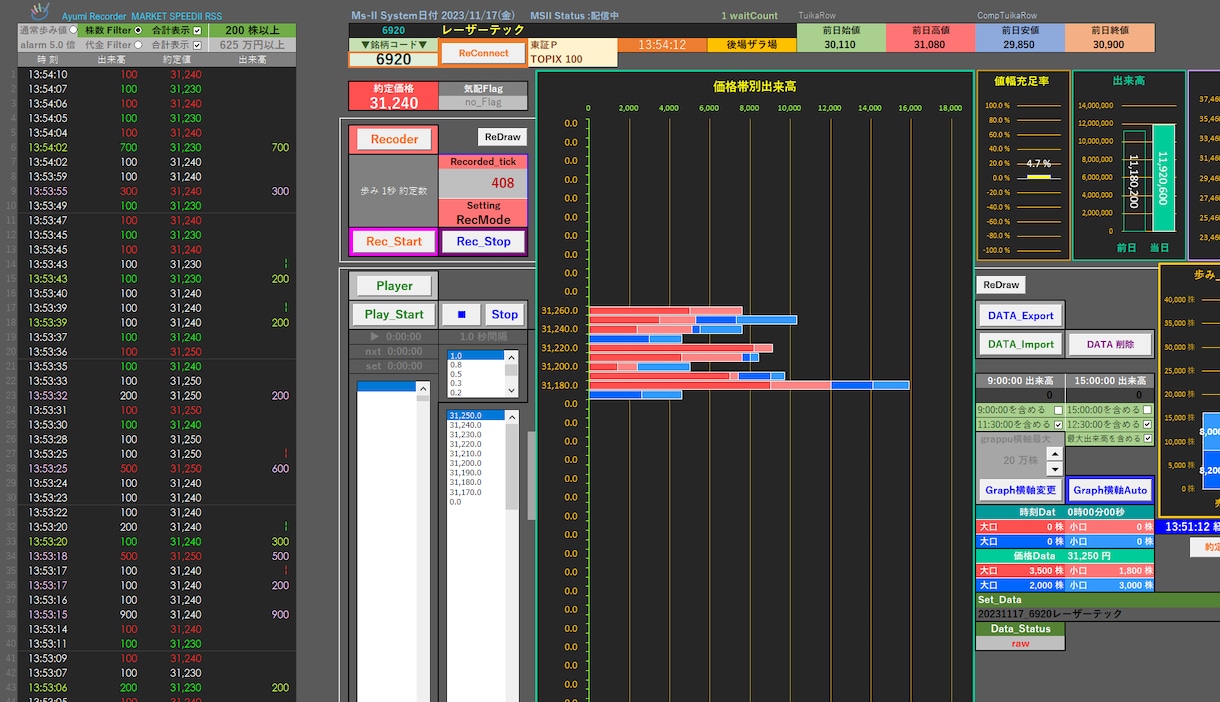
Task: Click the Ayumi Recorder logo icon
Action: tap(38, 11)
